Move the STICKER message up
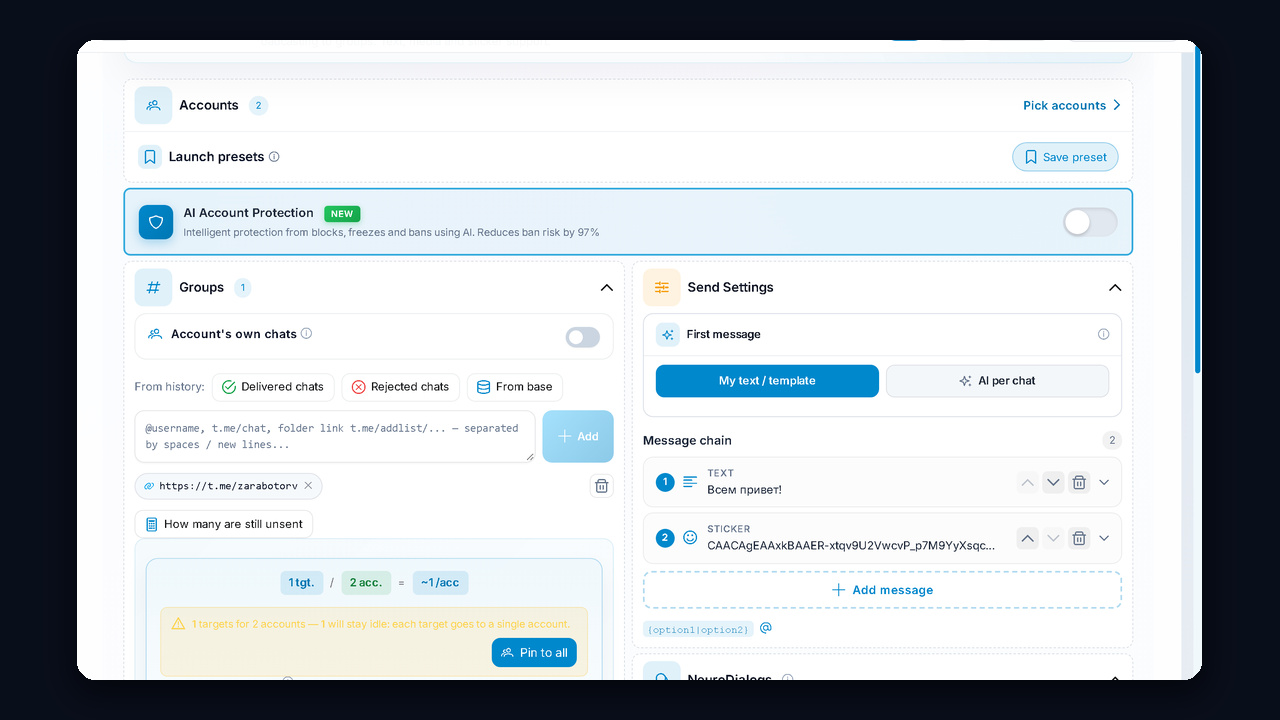This screenshot has width=1280, height=720. (x=1027, y=538)
